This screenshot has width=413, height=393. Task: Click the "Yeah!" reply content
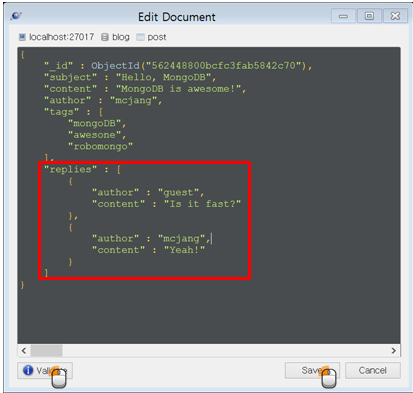point(184,250)
